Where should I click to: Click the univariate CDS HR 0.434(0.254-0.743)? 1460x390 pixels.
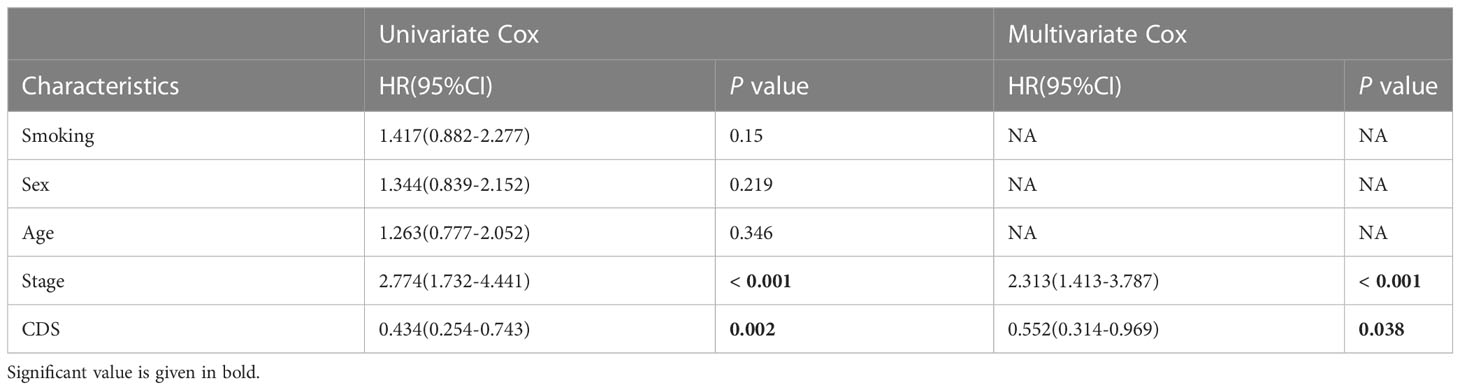pos(454,329)
